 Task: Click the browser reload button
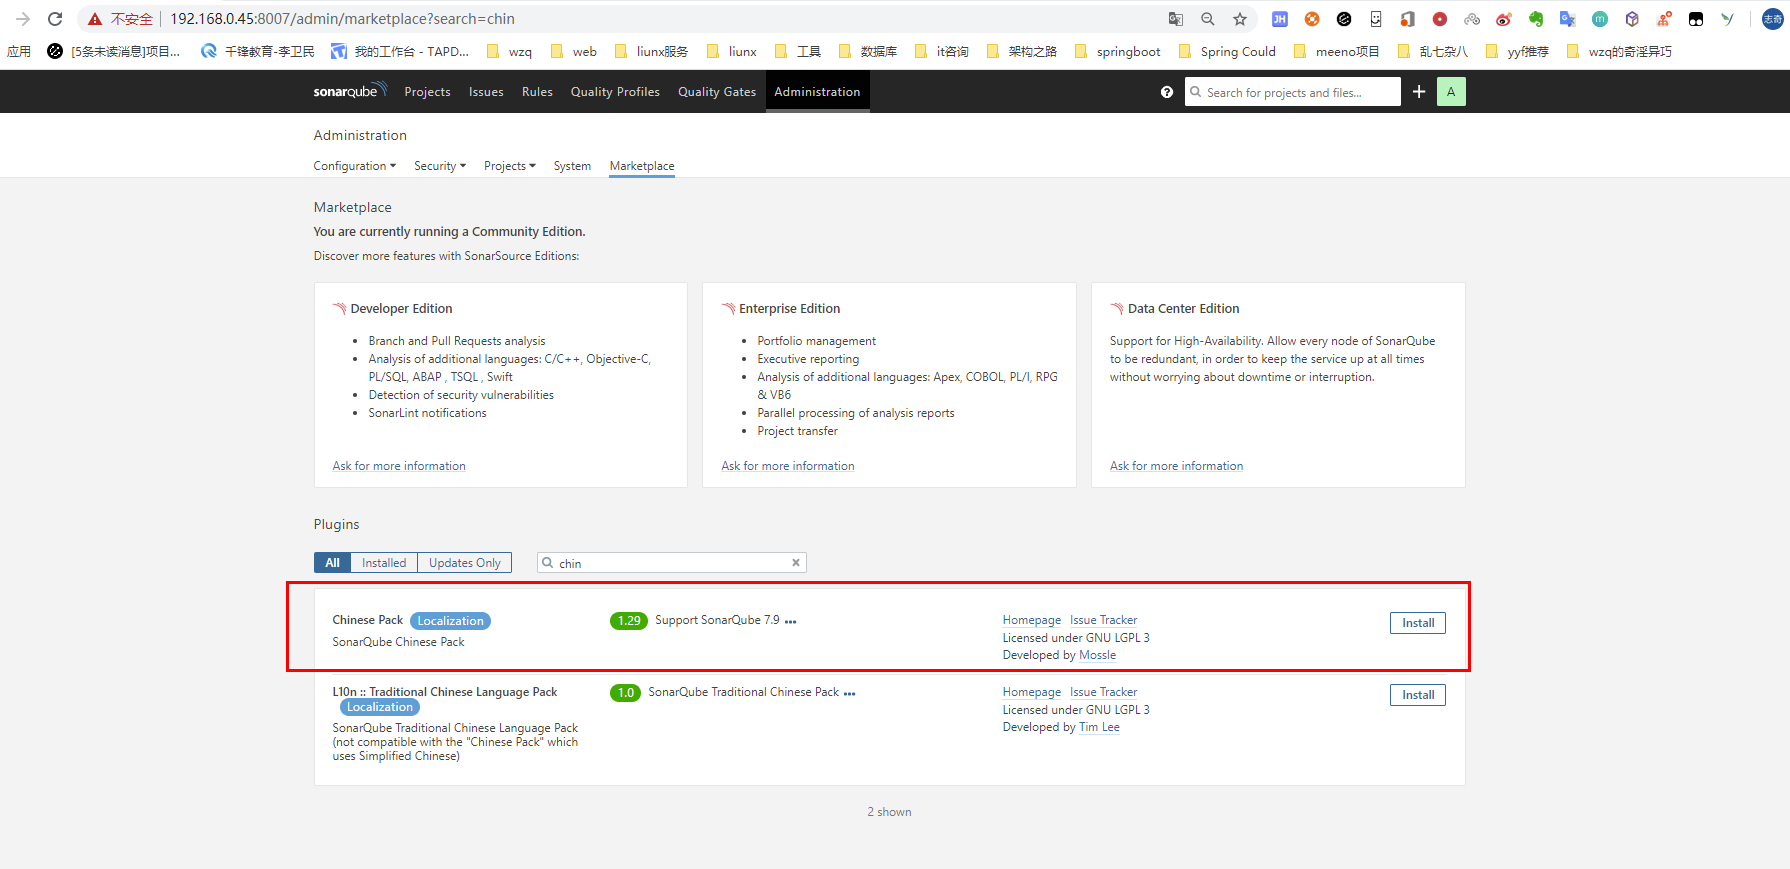coord(55,19)
